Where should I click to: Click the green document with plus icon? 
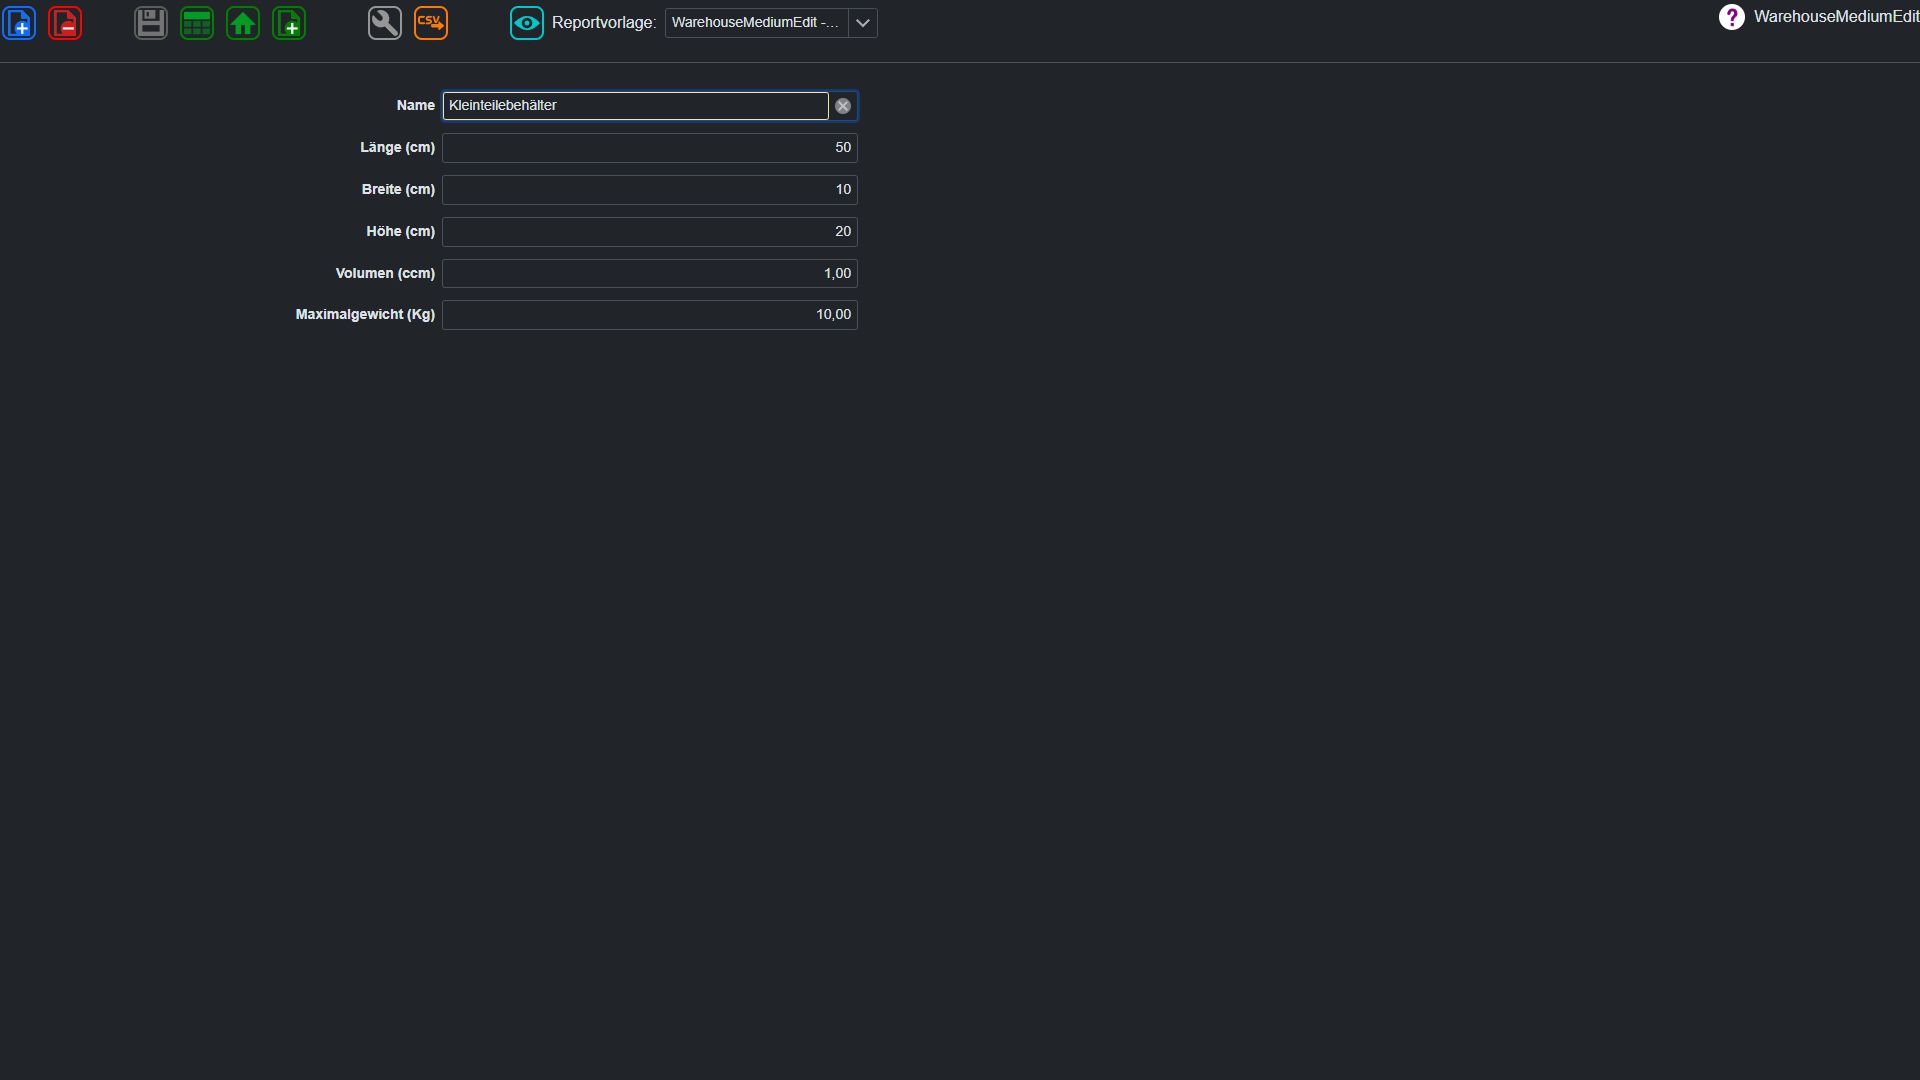[x=289, y=23]
